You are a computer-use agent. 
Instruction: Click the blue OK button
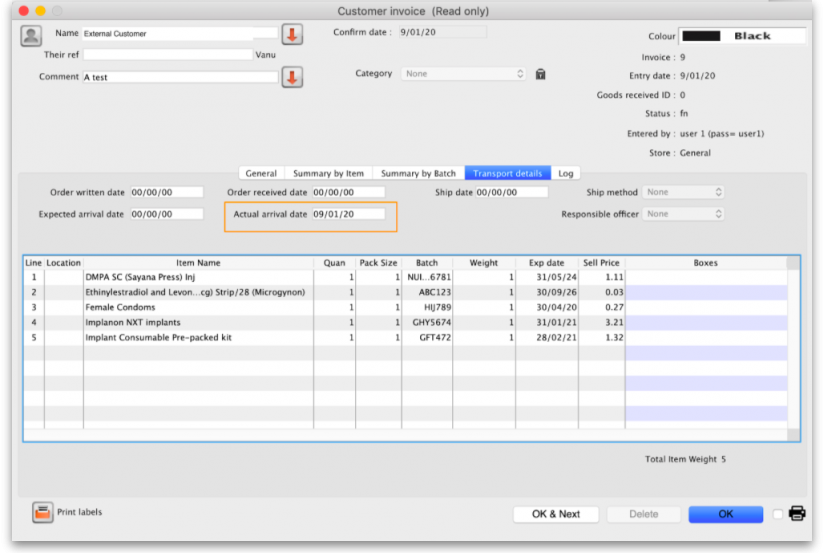click(725, 514)
